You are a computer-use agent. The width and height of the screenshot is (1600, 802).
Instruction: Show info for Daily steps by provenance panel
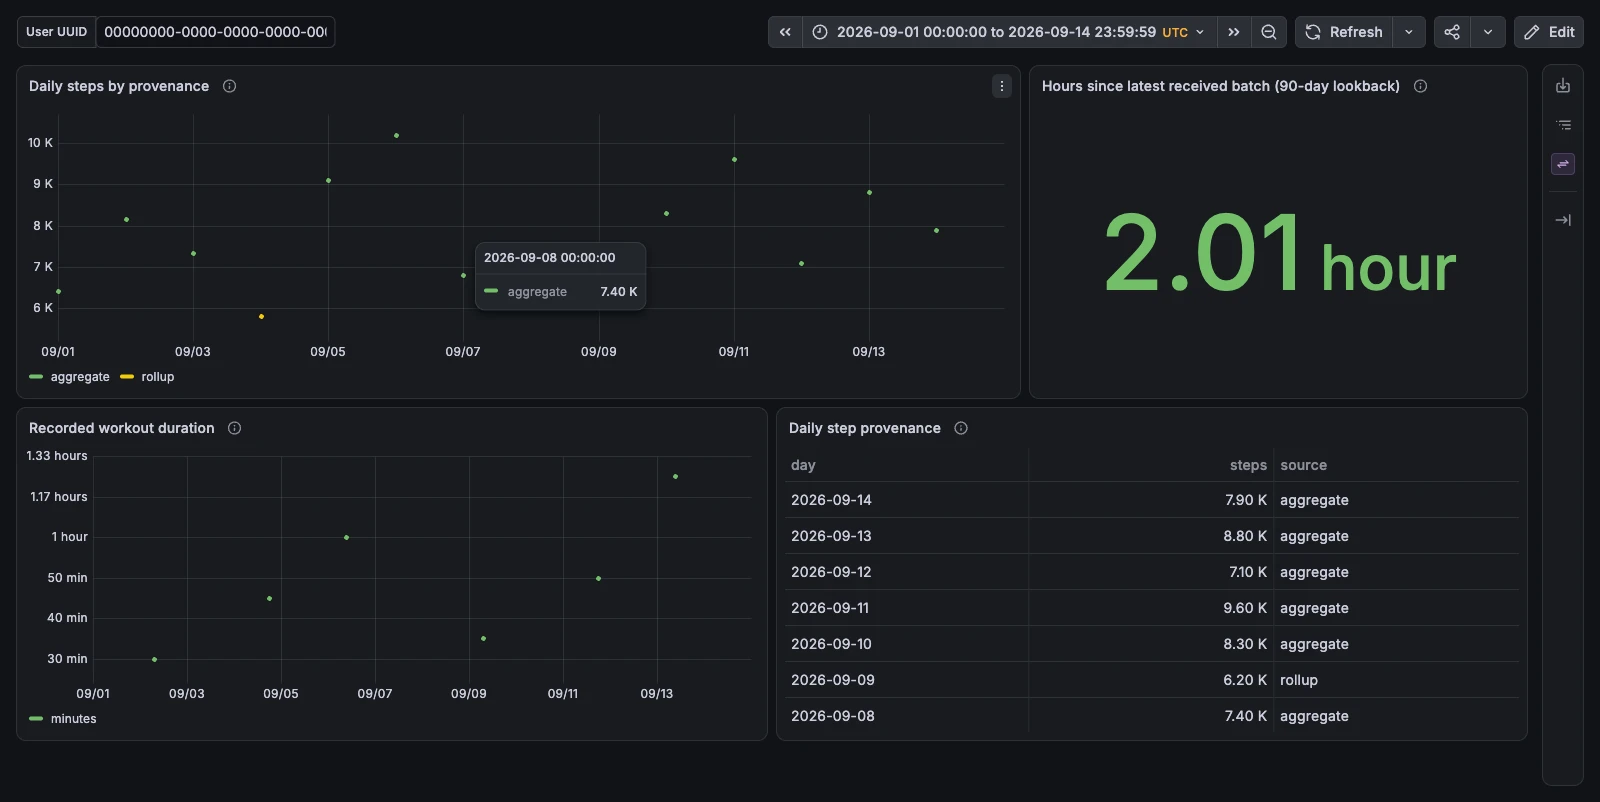(x=229, y=86)
